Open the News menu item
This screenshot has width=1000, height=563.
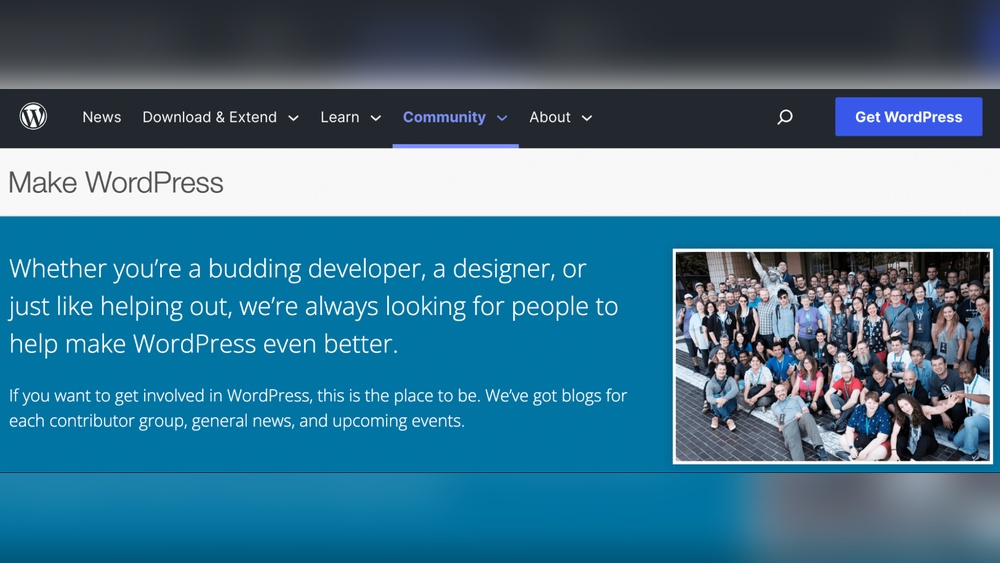tap(101, 117)
